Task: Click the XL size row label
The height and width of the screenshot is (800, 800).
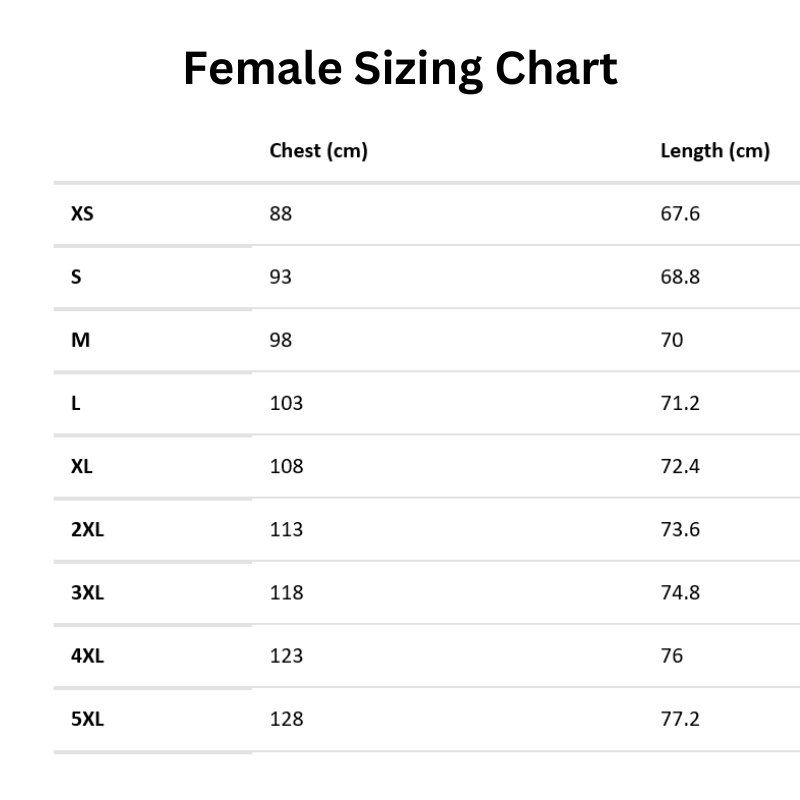Action: point(82,466)
